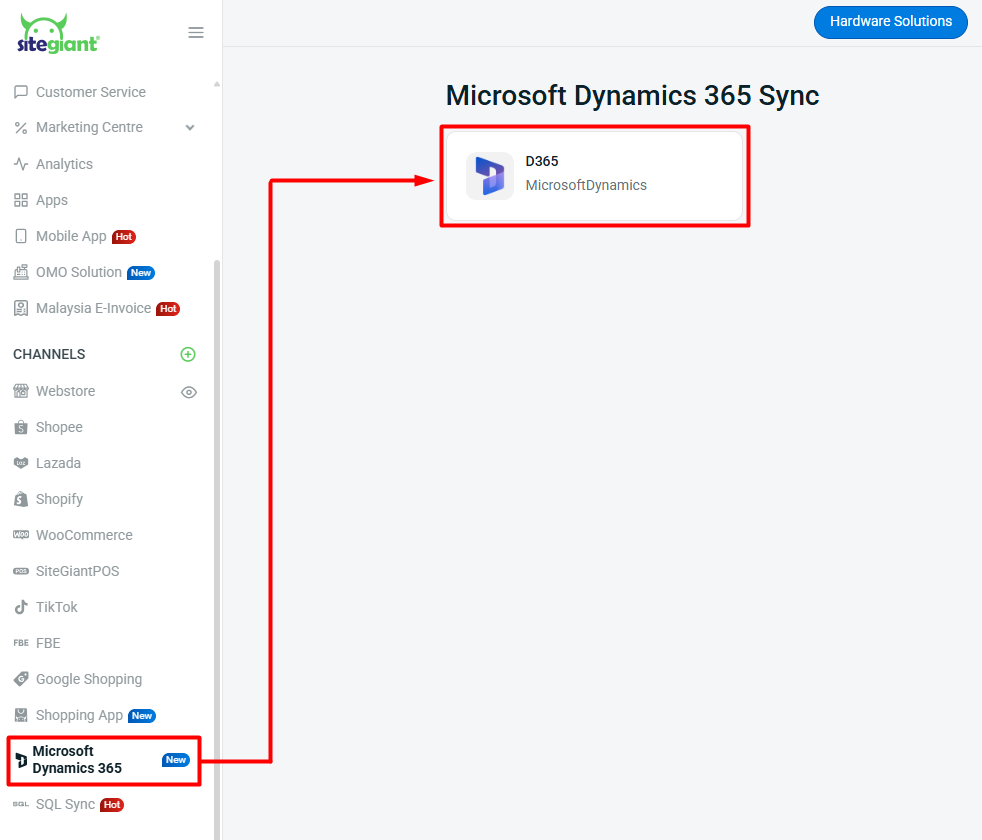Screen dimensions: 982x840
Task: Add a channel with green plus icon
Action: point(188,354)
